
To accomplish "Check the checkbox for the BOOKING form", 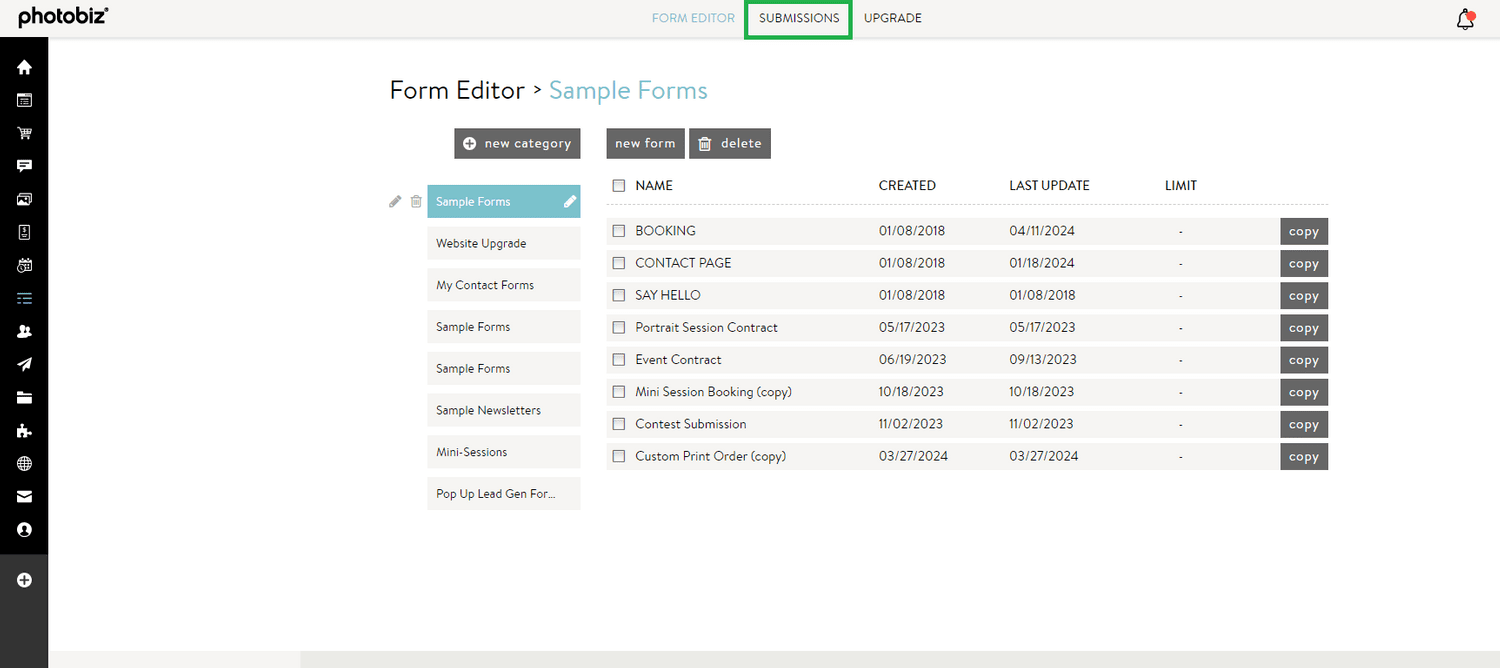I will tap(618, 231).
